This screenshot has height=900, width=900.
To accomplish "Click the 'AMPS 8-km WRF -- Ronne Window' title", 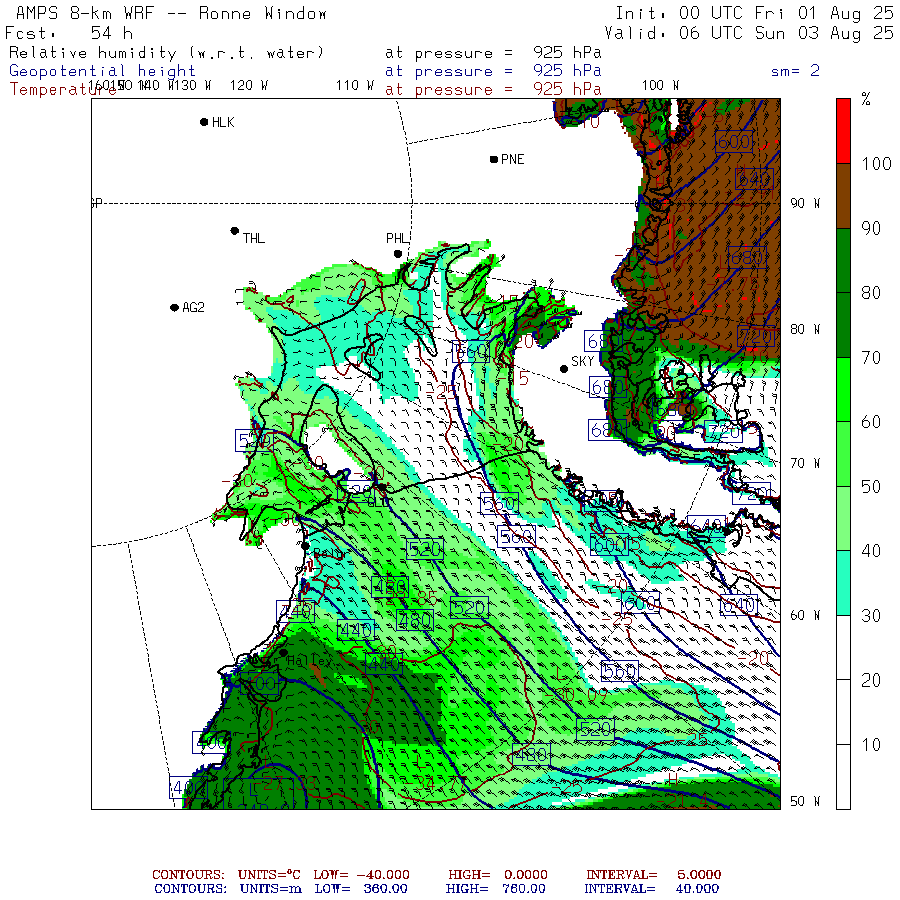I will (x=171, y=13).
